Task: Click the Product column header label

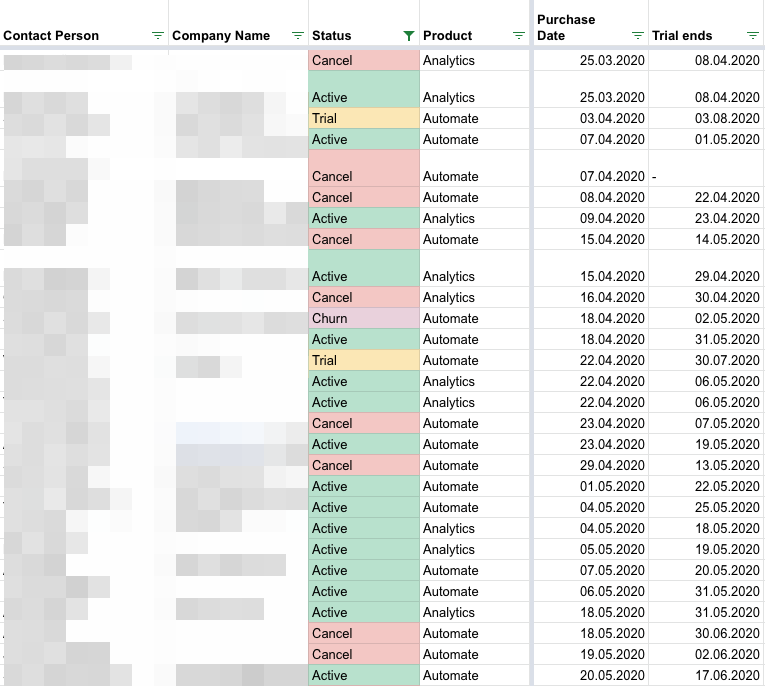Action: [447, 36]
